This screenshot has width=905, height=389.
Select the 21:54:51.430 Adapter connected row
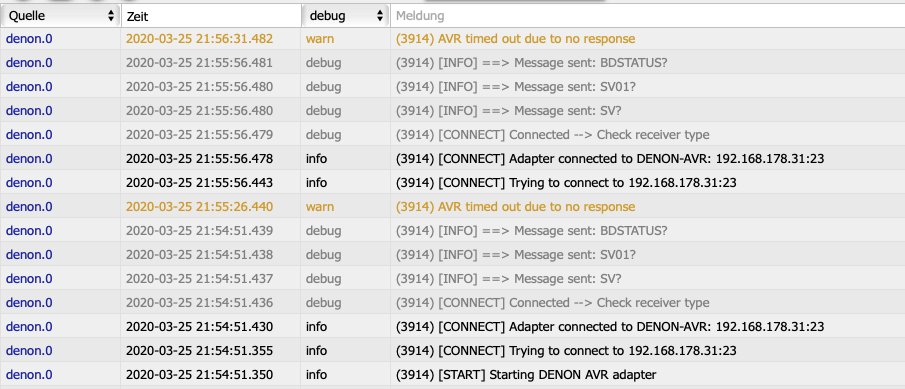[452, 327]
